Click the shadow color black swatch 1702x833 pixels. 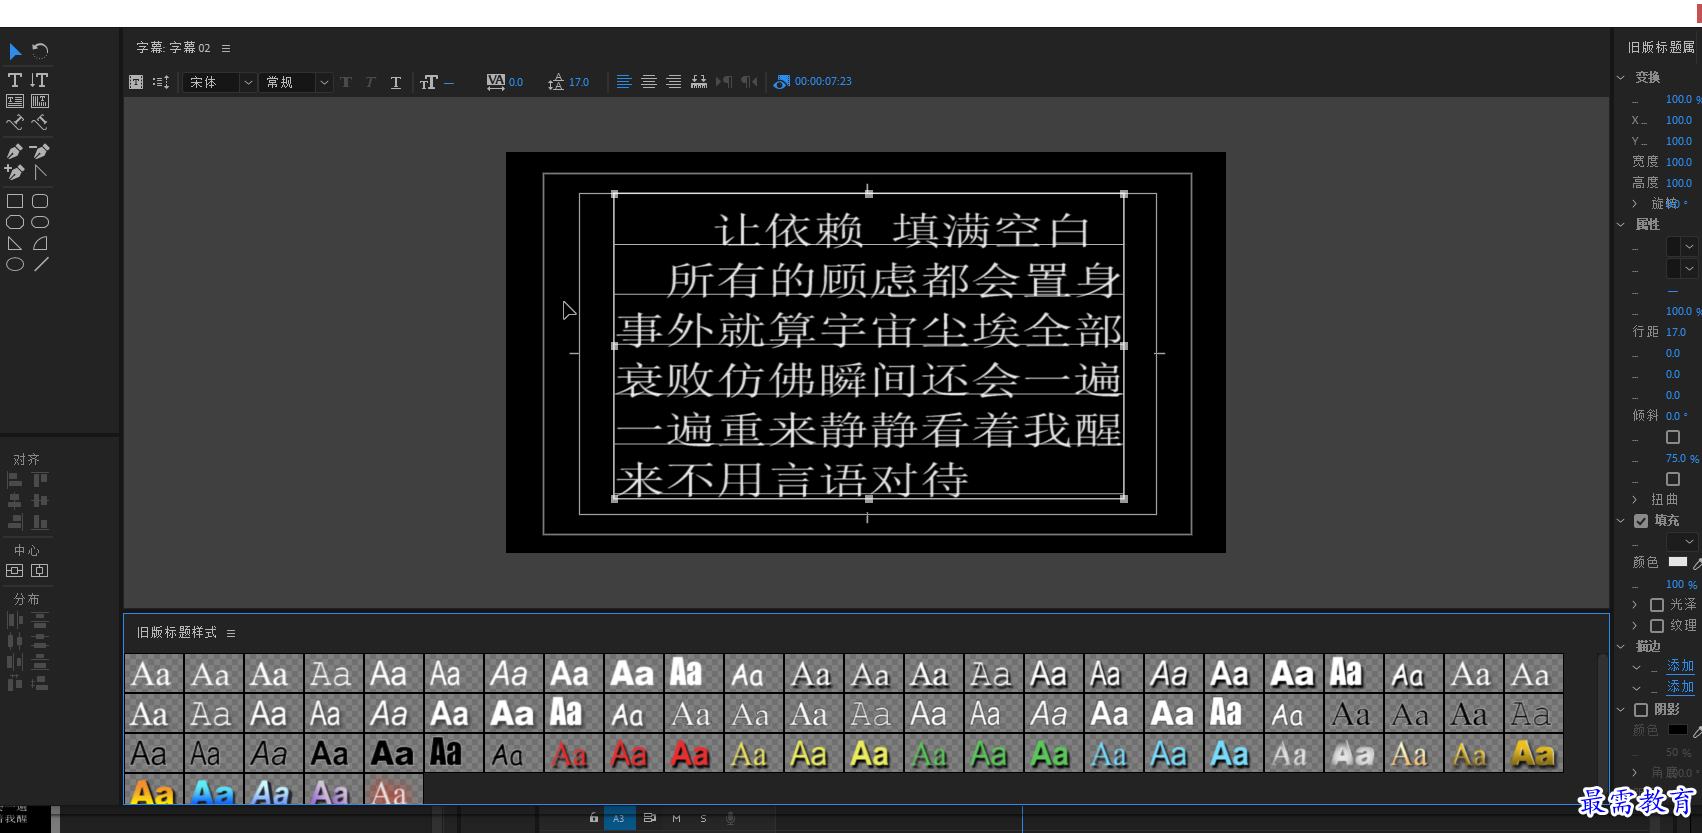[x=1677, y=730]
